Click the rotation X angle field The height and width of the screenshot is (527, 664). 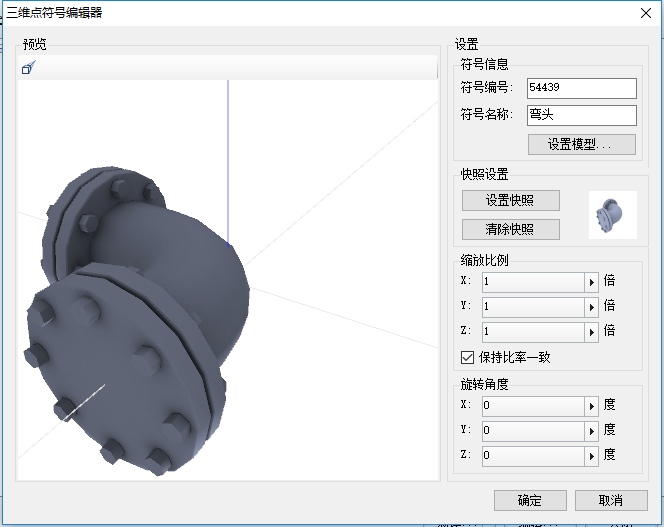coord(533,406)
